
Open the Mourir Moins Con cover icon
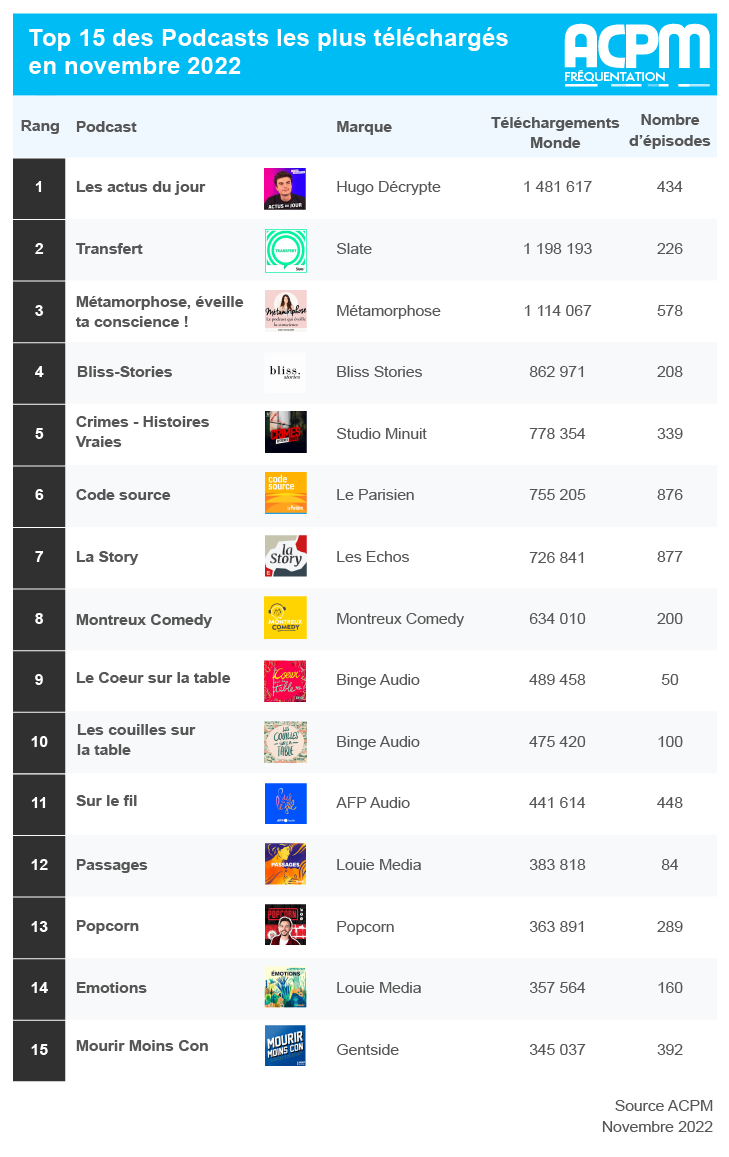(286, 1046)
